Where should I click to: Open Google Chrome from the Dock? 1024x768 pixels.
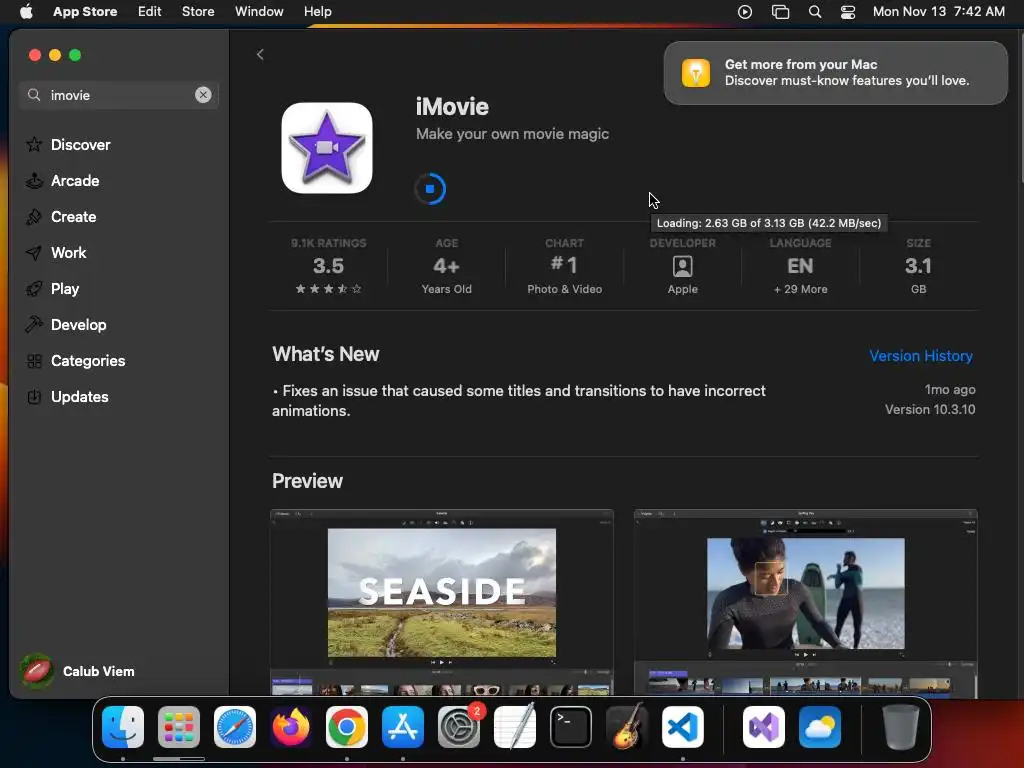point(347,727)
